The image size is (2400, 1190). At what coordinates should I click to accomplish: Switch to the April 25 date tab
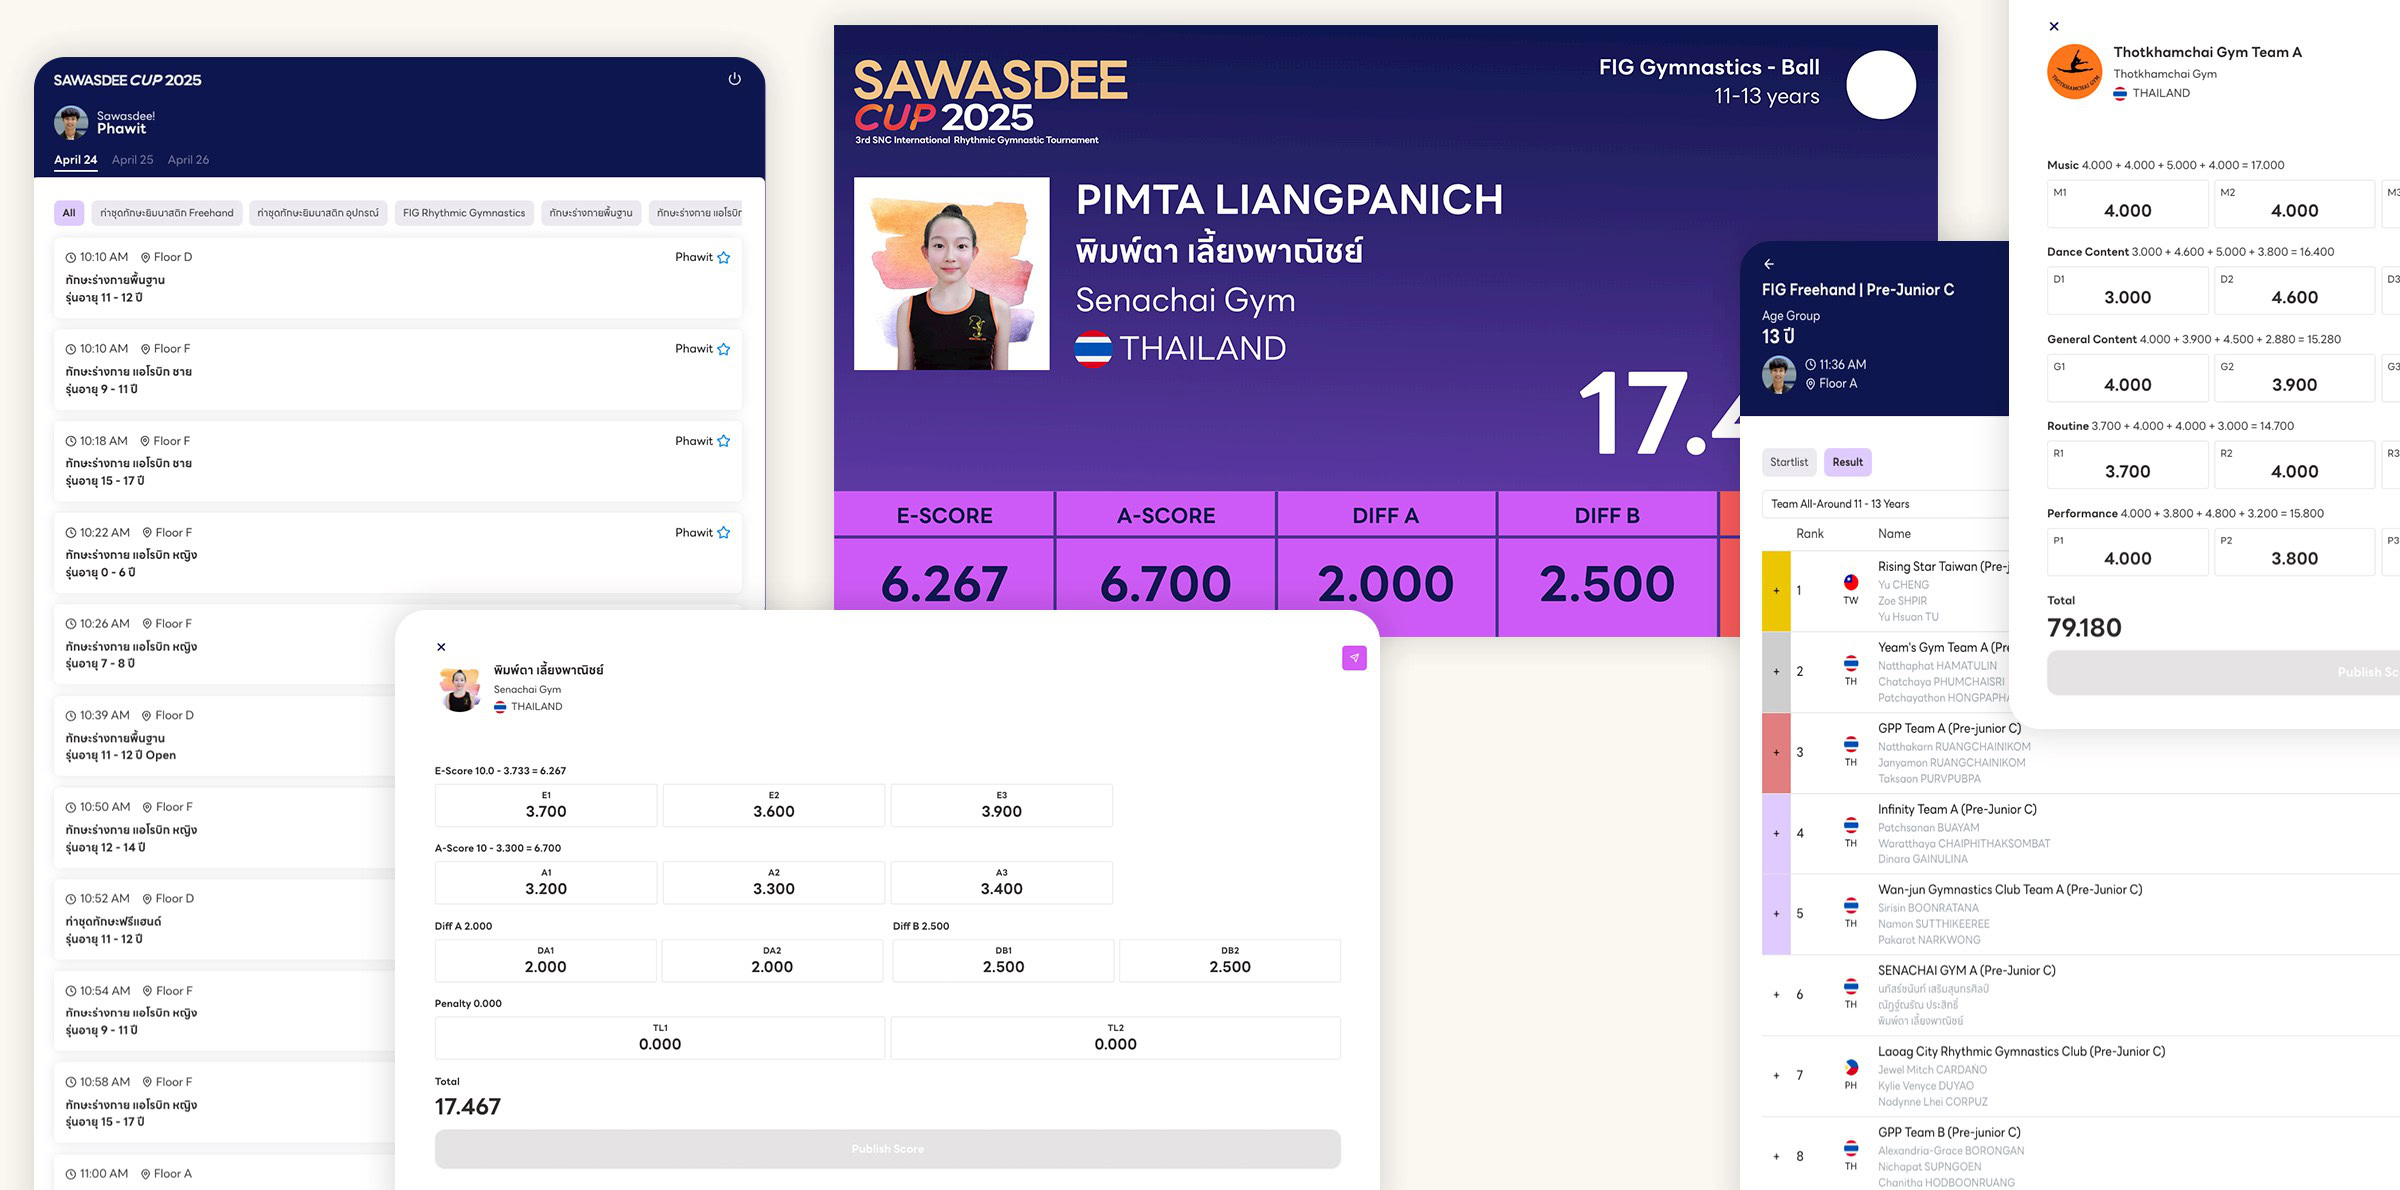[x=132, y=160]
